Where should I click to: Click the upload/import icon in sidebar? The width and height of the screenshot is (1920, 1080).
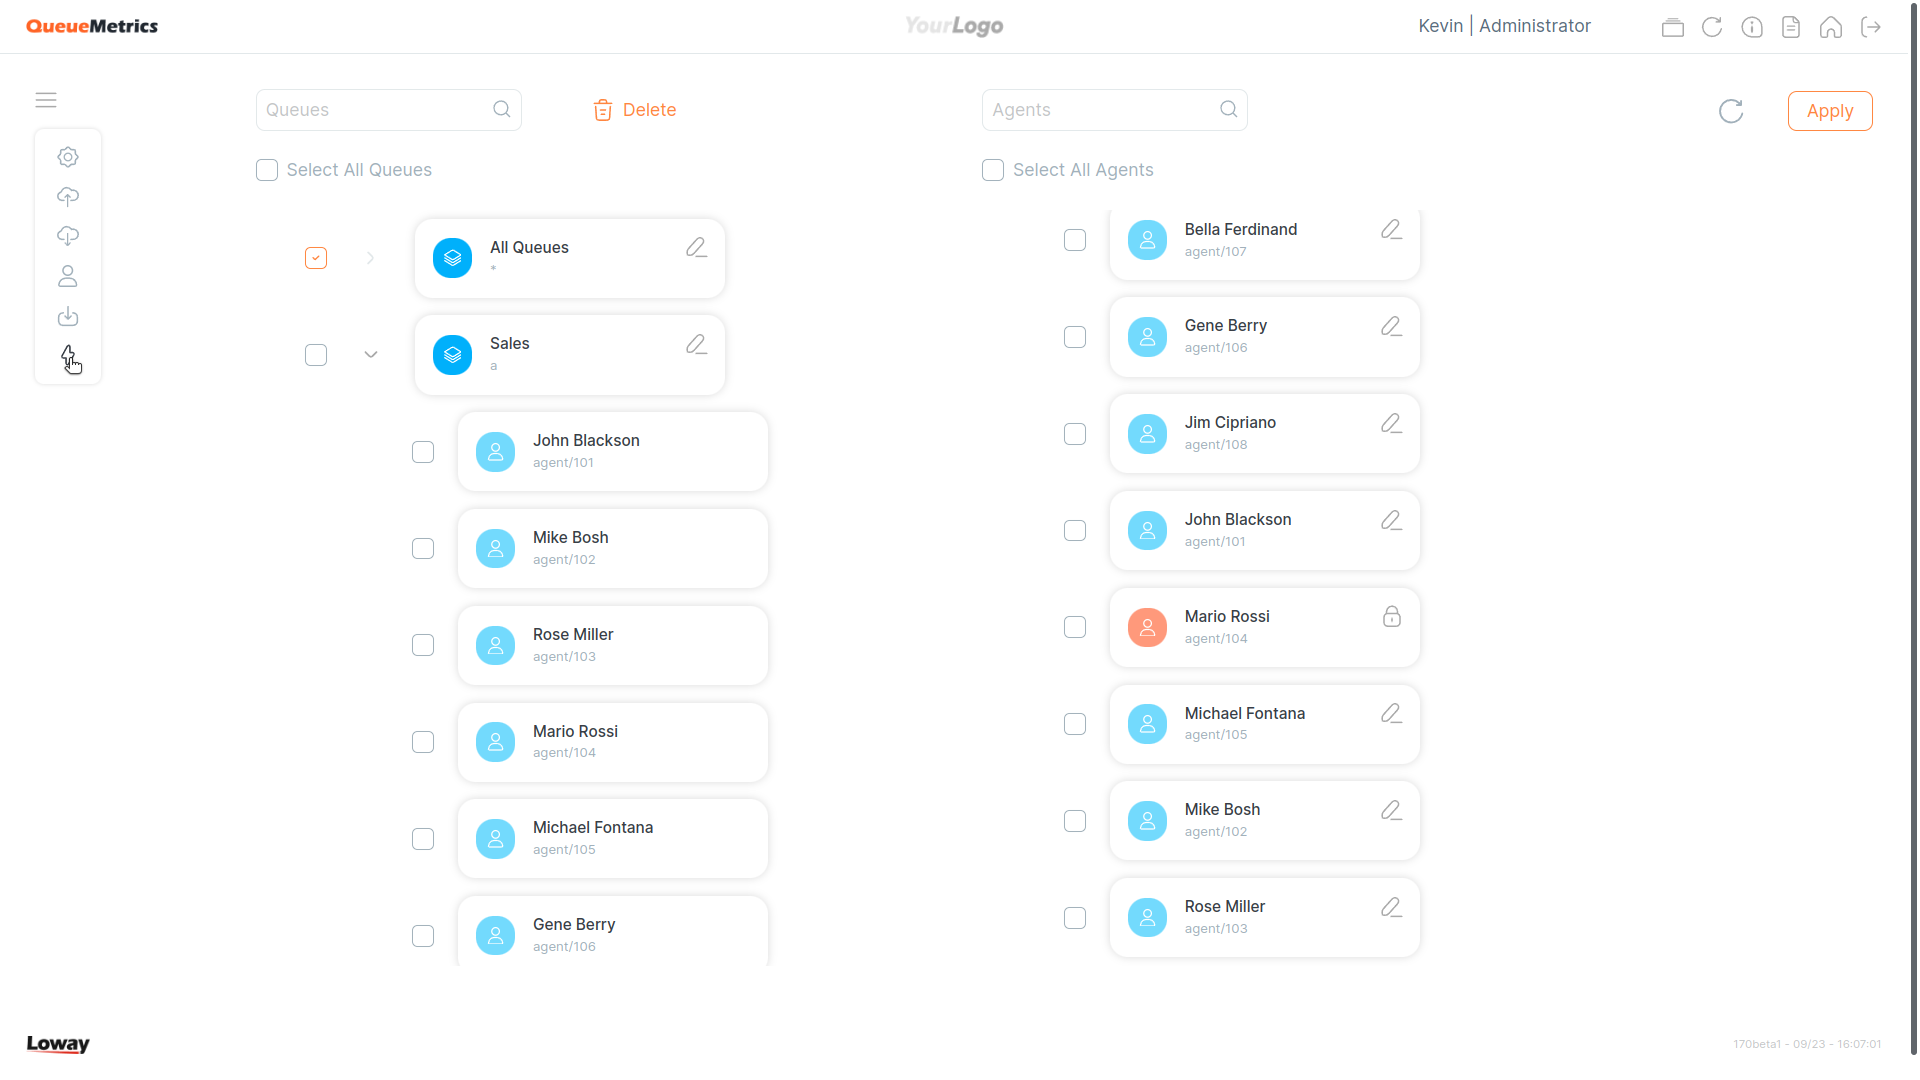click(67, 195)
